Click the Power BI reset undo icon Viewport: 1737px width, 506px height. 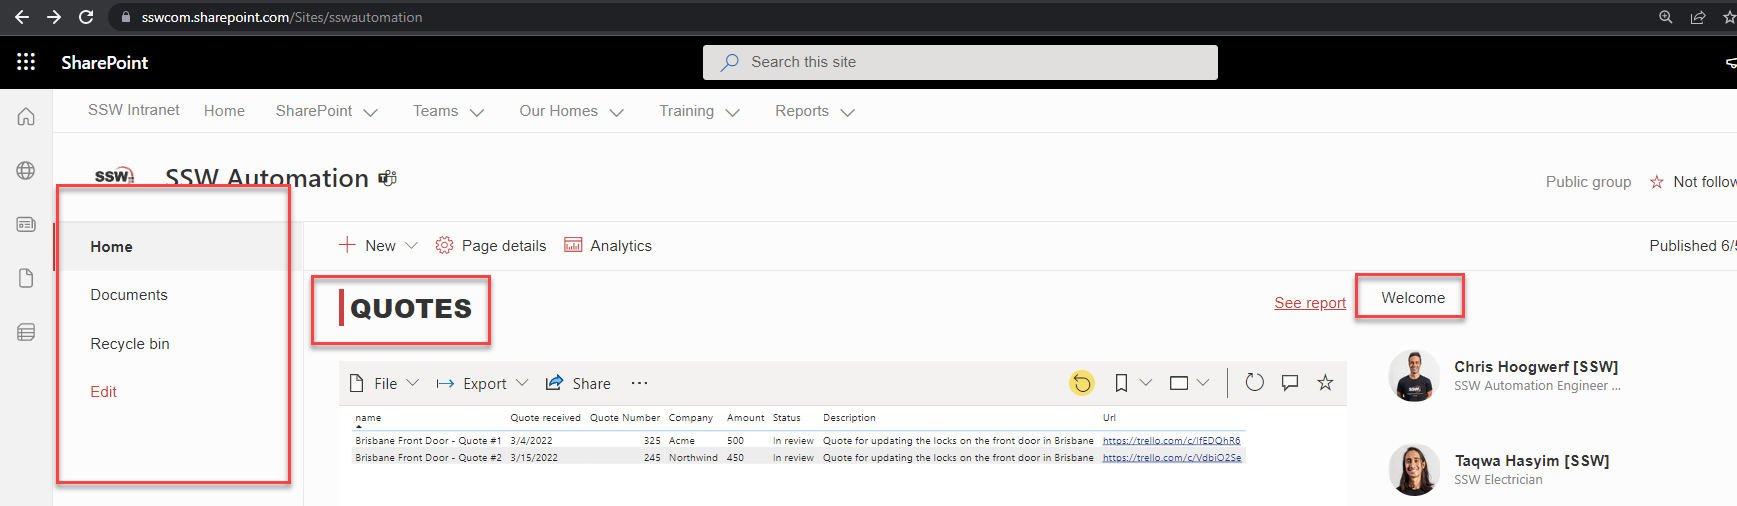(1081, 383)
